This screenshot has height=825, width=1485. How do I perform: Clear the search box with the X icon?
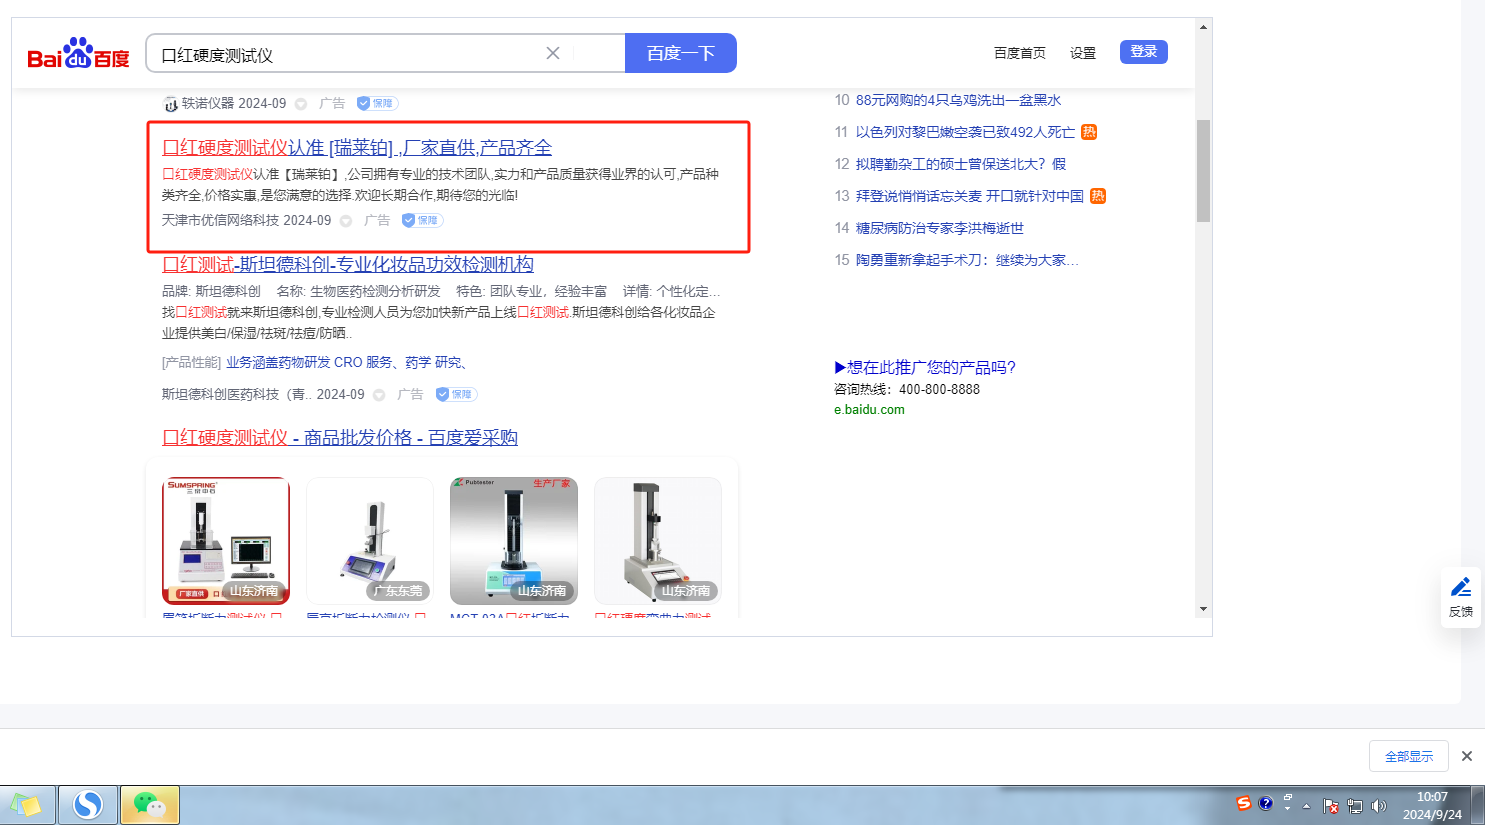point(553,53)
